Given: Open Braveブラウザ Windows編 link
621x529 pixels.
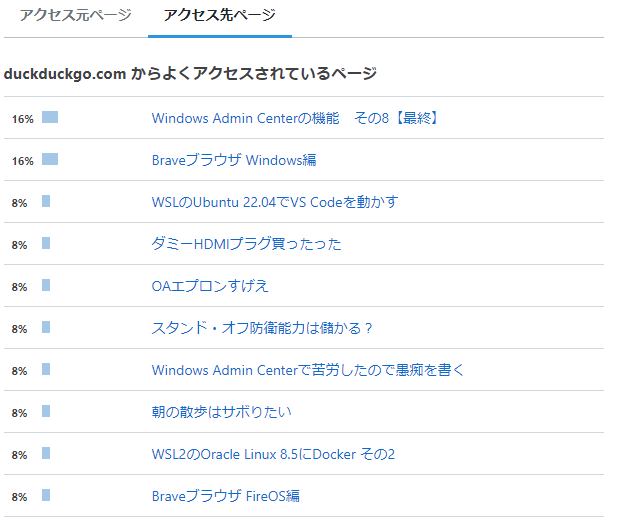Looking at the screenshot, I should [234, 160].
